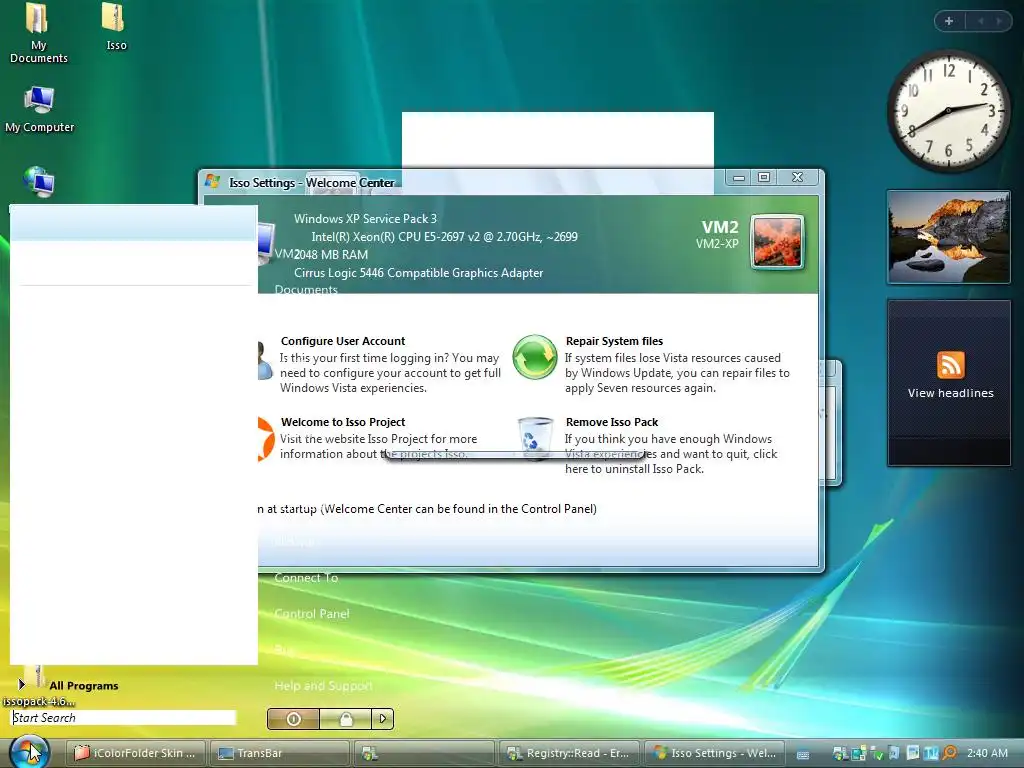Click the 'Windows XP Service Pack 3' text
1024x768 pixels.
[365, 219]
